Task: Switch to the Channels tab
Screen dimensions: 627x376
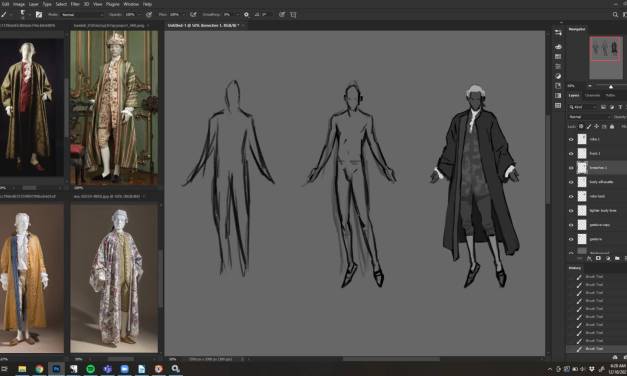Action: pyautogui.click(x=593, y=95)
